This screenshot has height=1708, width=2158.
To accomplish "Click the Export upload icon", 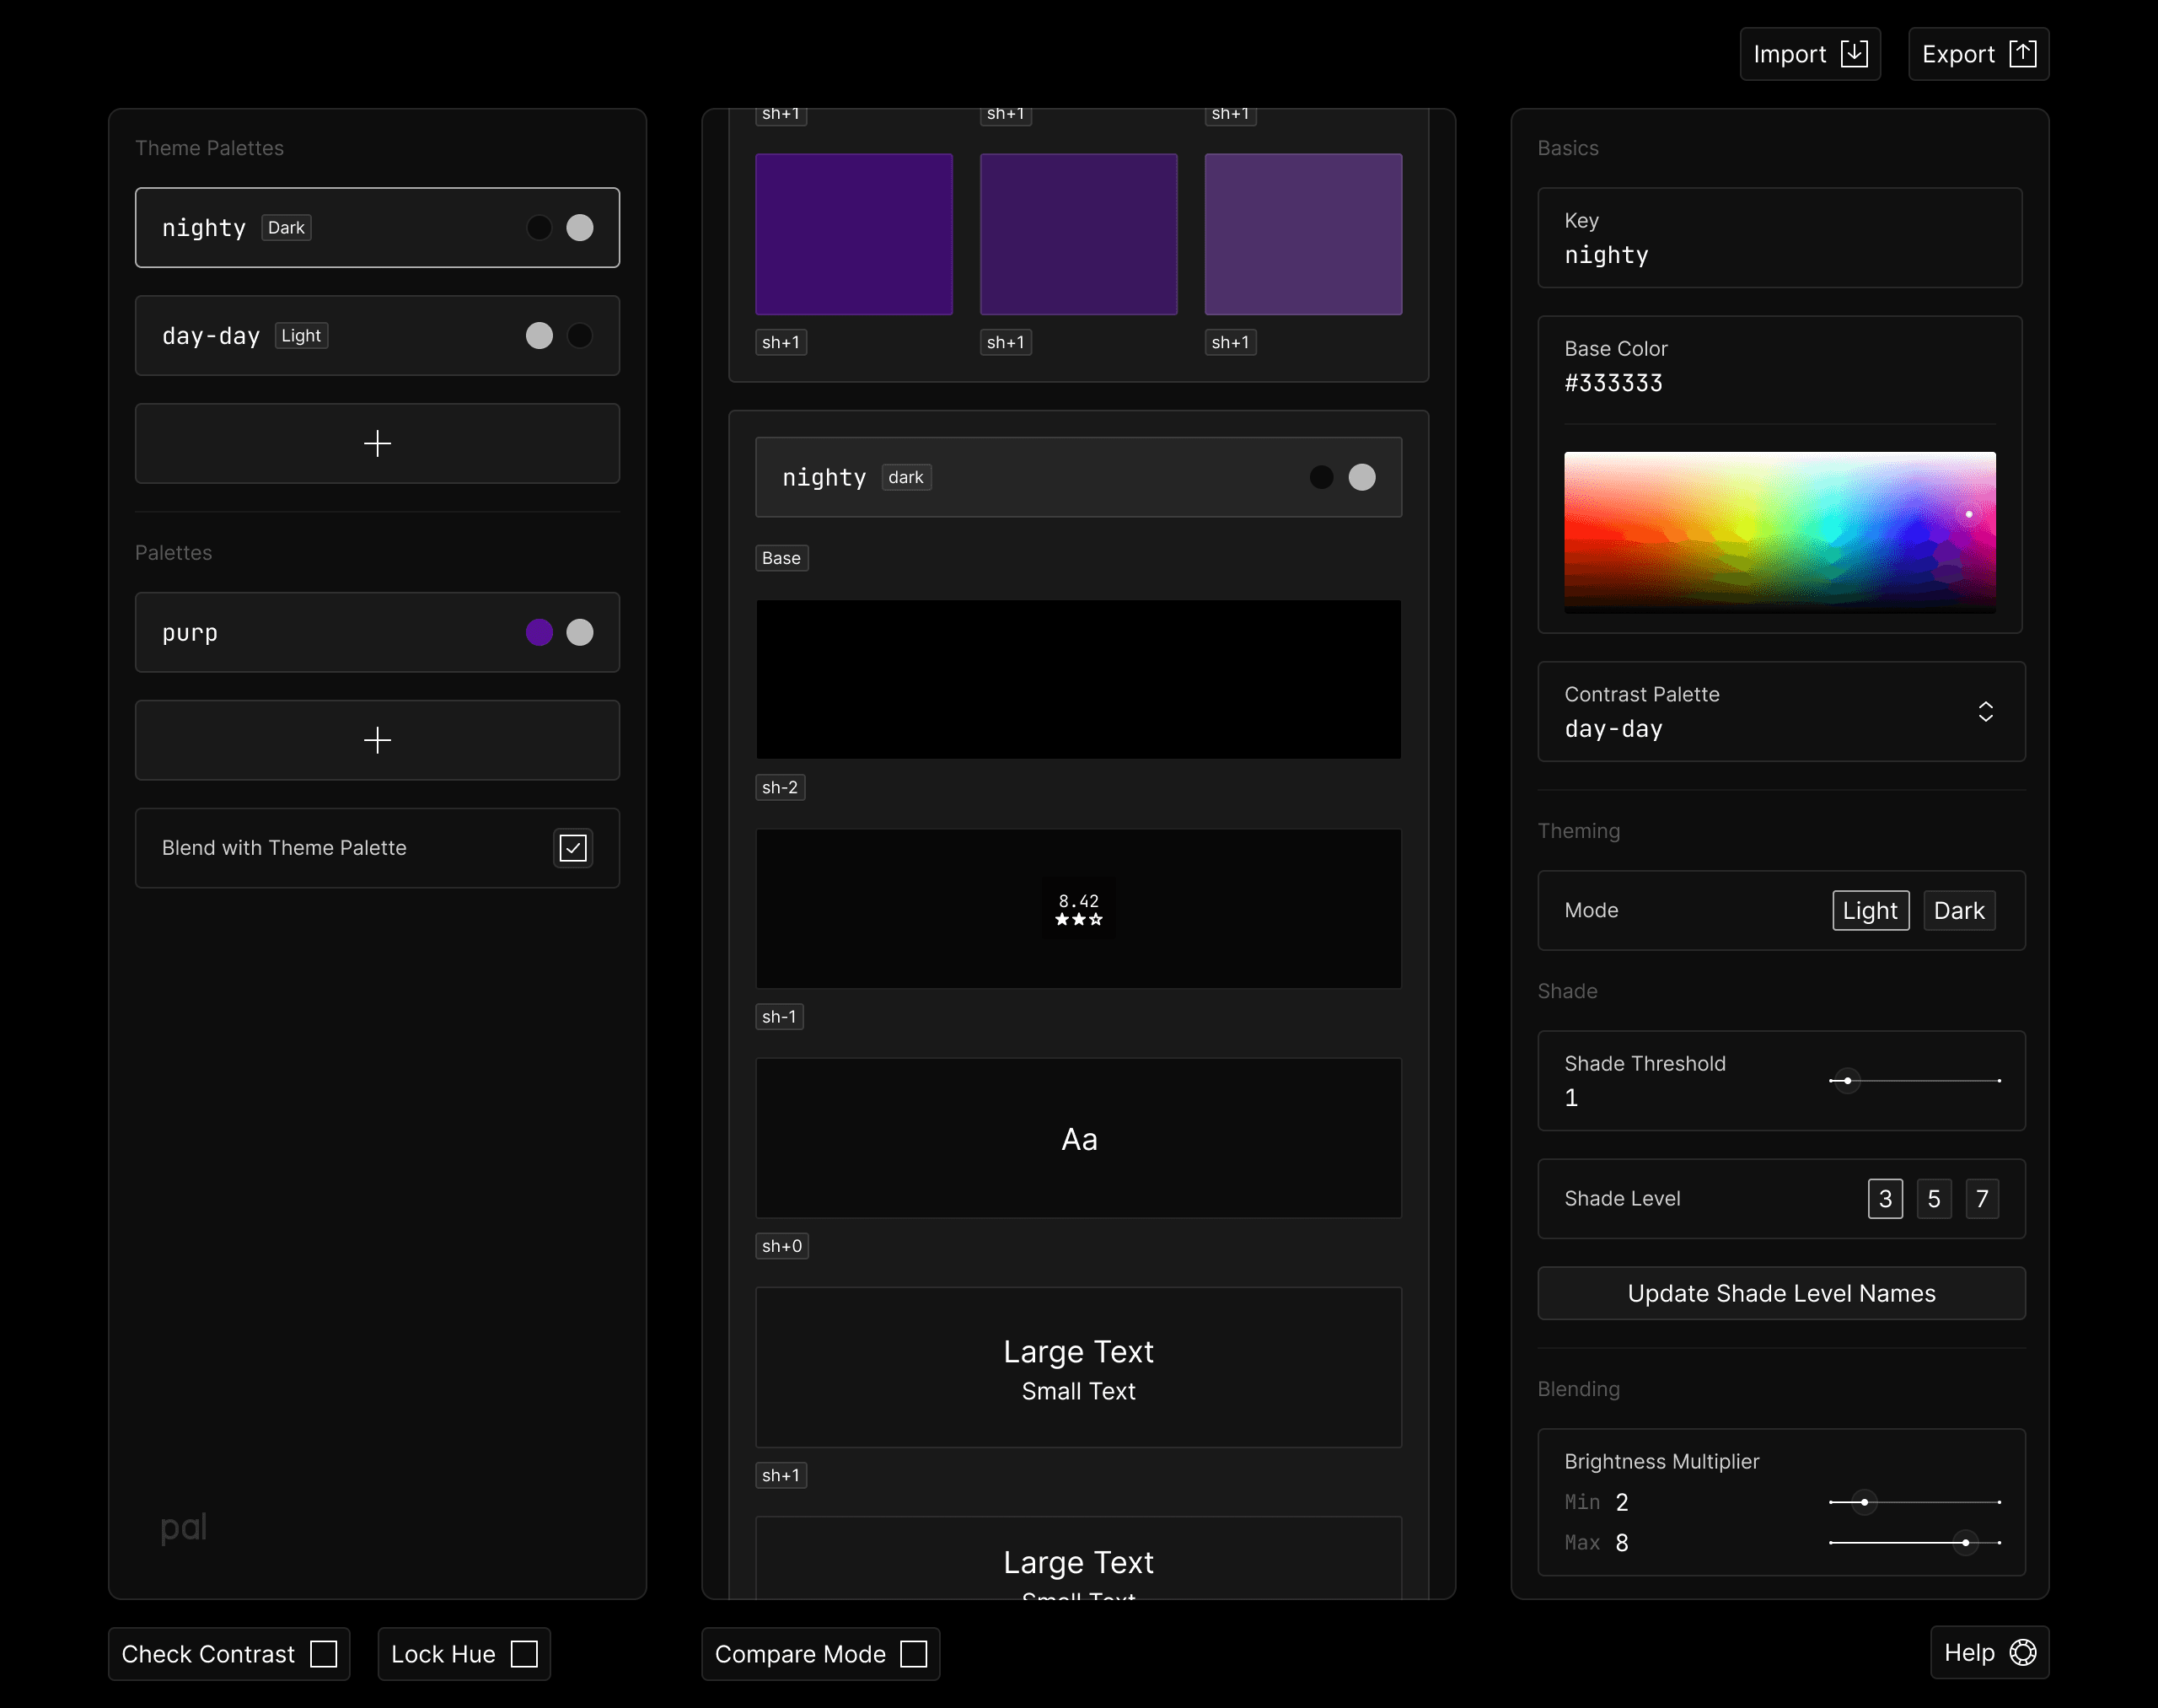I will [x=2022, y=54].
